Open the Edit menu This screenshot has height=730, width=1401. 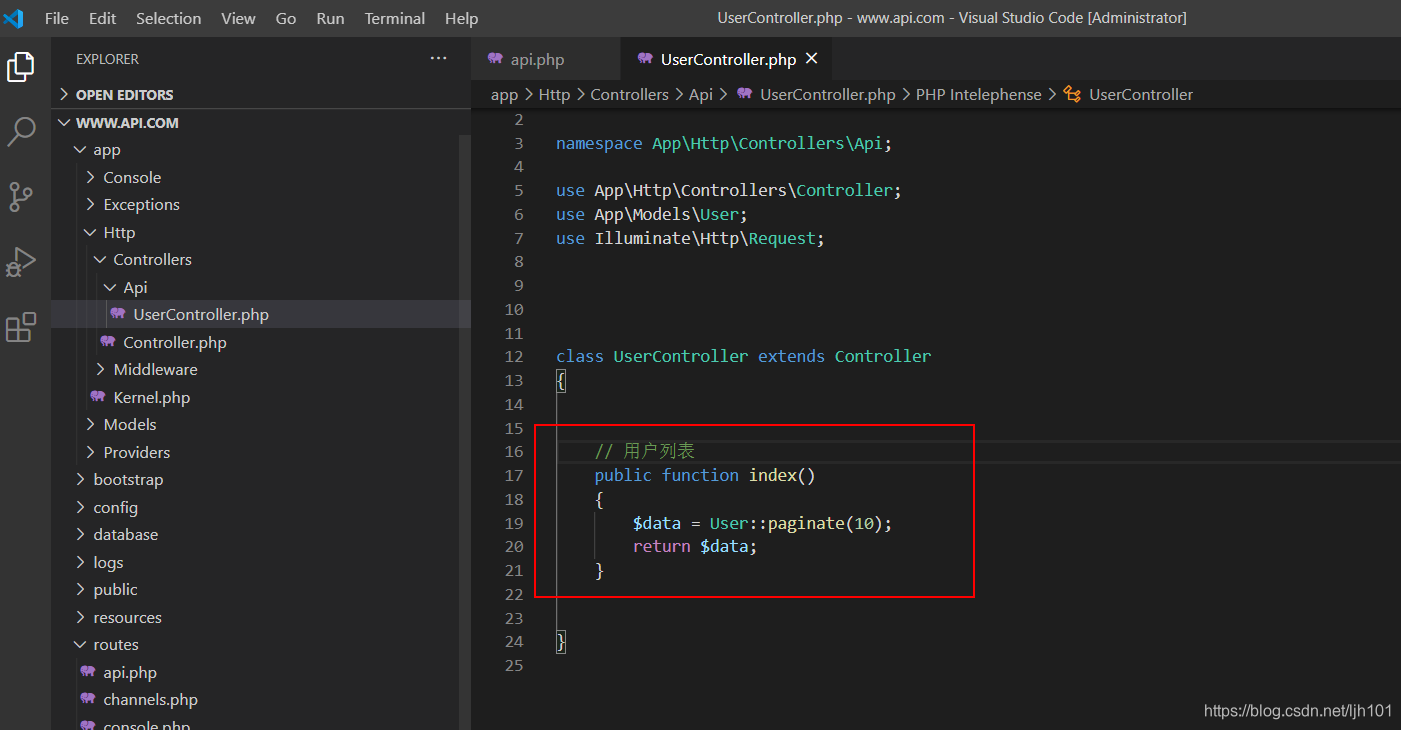[102, 18]
